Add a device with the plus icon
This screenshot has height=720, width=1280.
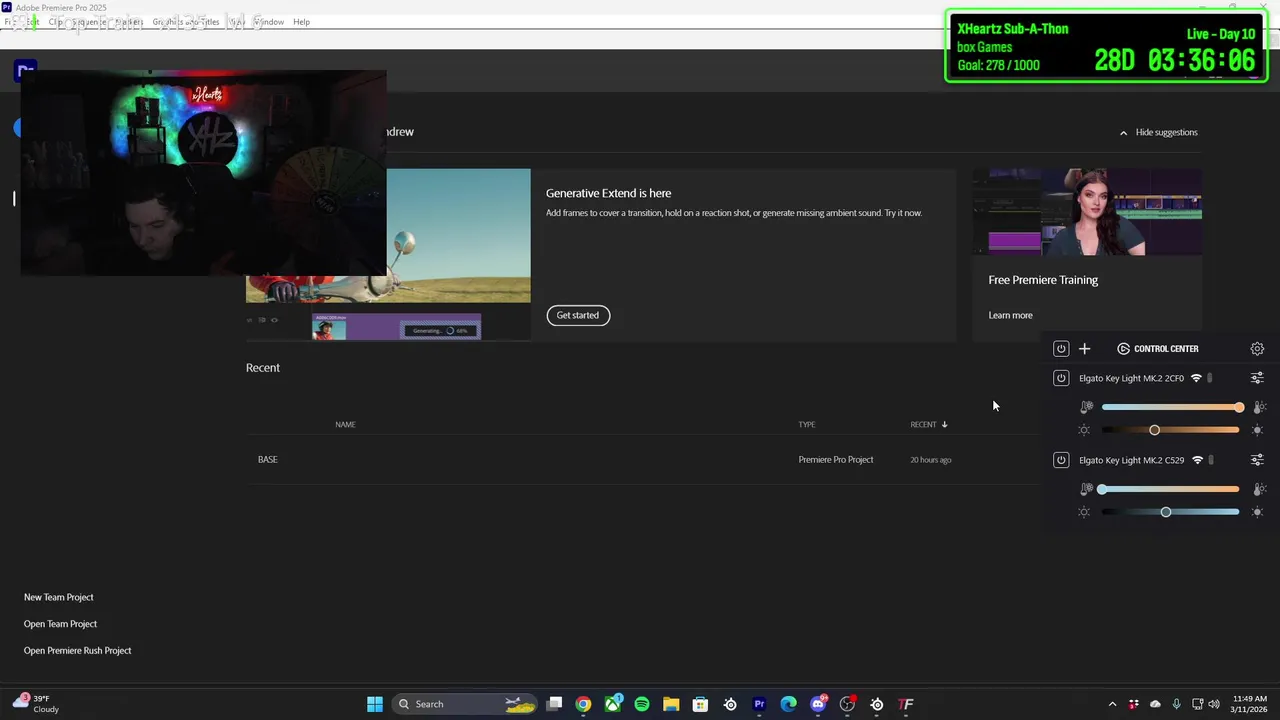point(1084,349)
